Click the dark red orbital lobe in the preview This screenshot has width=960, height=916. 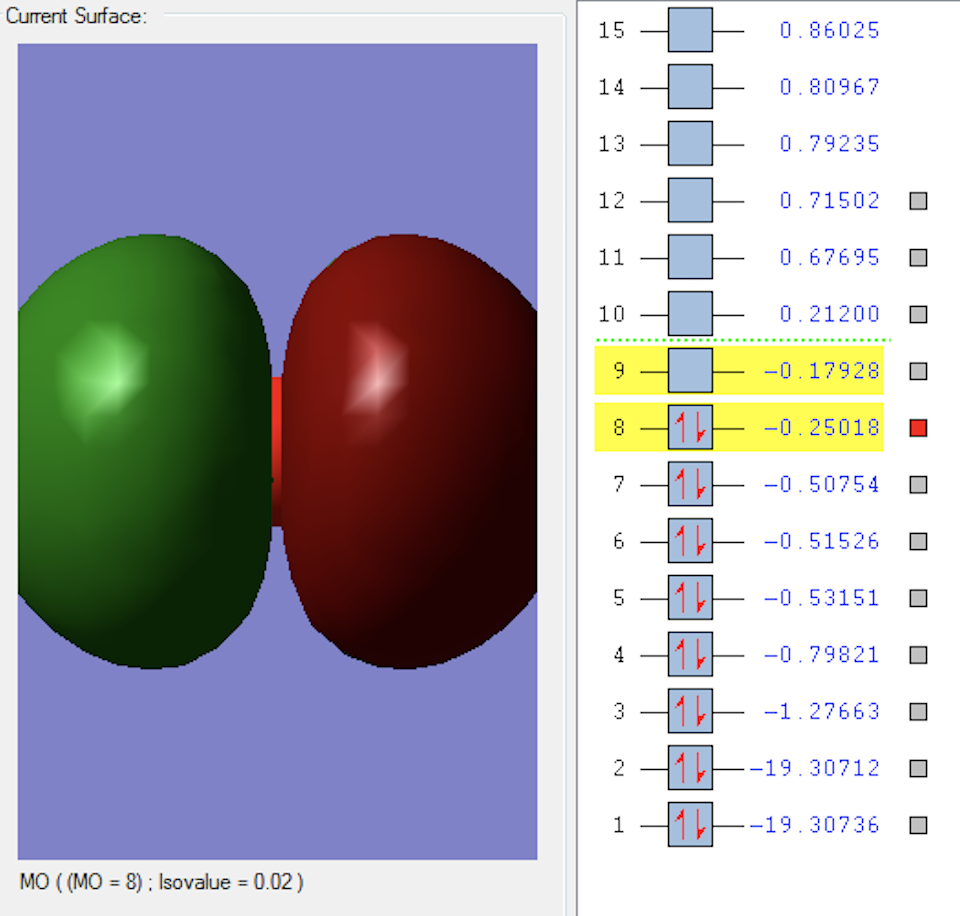(409, 451)
